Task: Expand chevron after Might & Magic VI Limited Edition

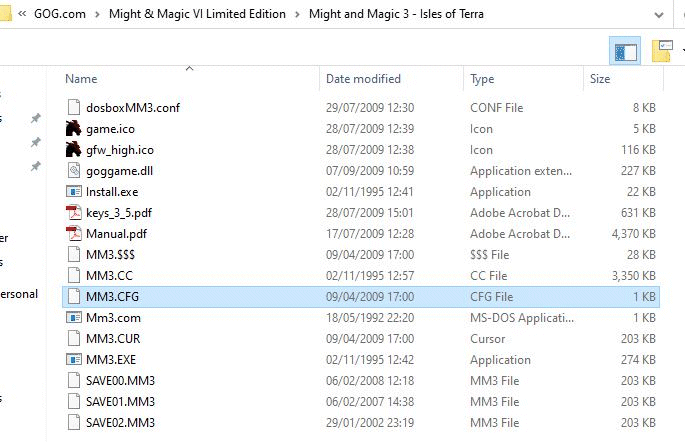Action: [x=298, y=14]
